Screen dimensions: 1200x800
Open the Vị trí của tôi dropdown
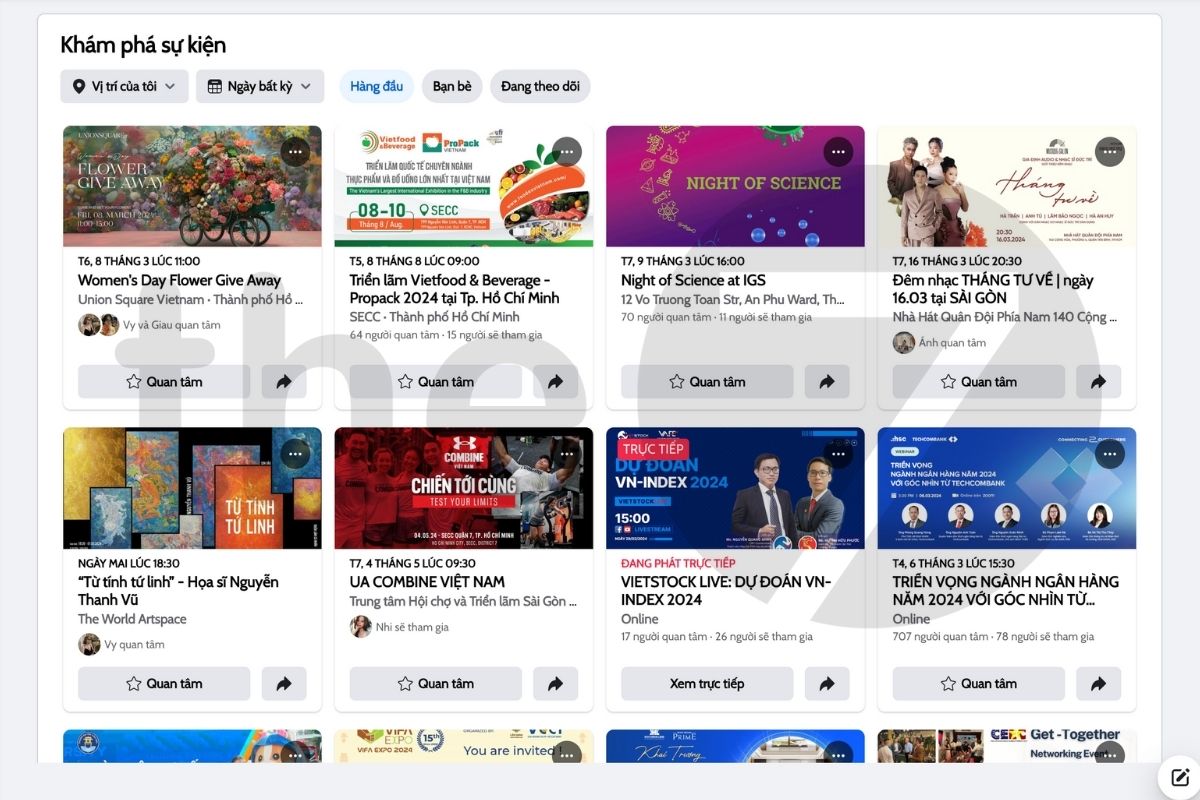[x=124, y=86]
